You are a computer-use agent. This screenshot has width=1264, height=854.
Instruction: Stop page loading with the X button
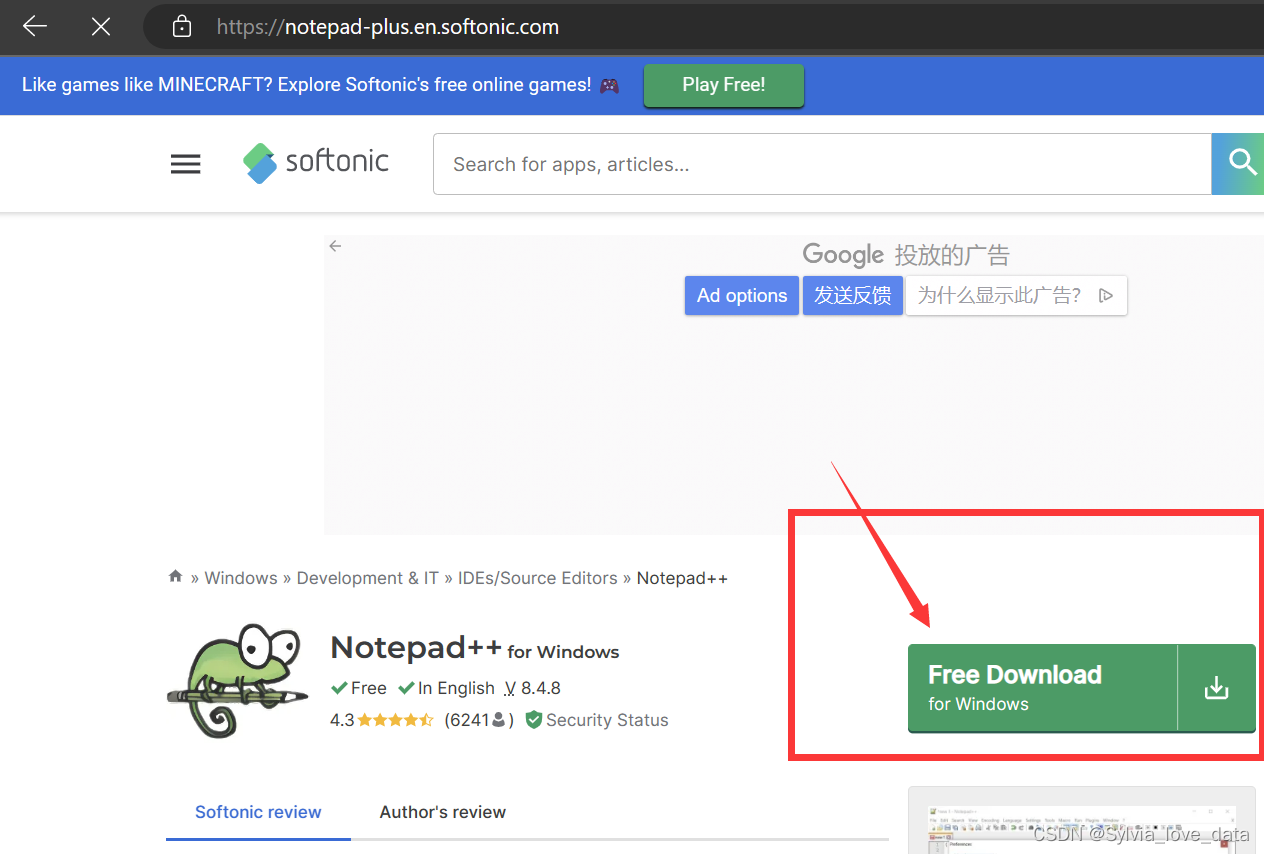click(100, 26)
